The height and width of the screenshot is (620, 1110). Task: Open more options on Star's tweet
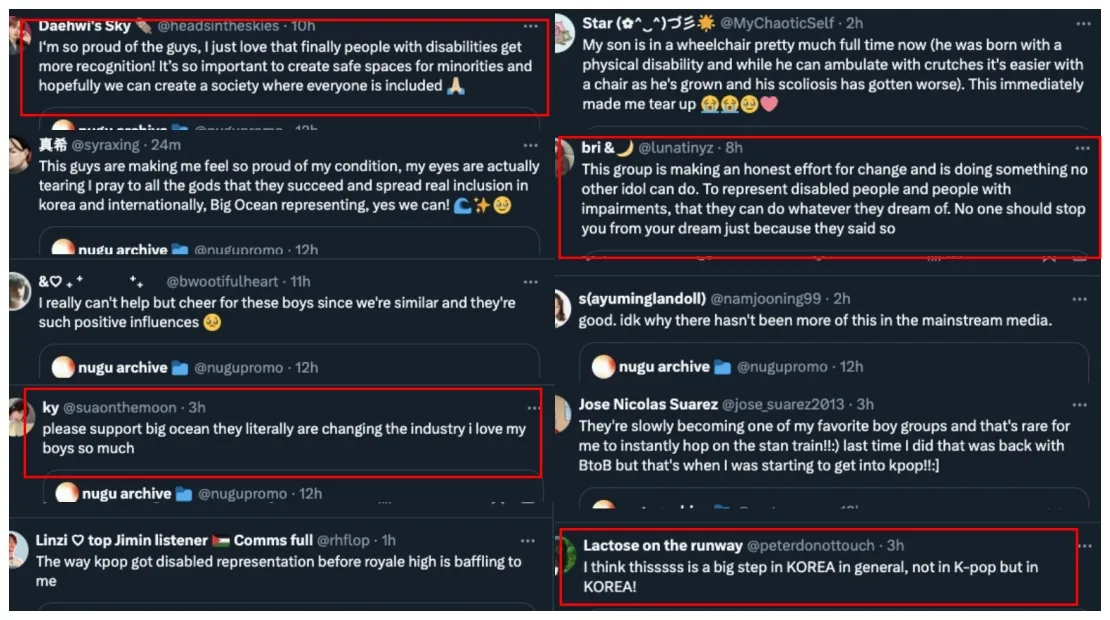coord(1083,23)
